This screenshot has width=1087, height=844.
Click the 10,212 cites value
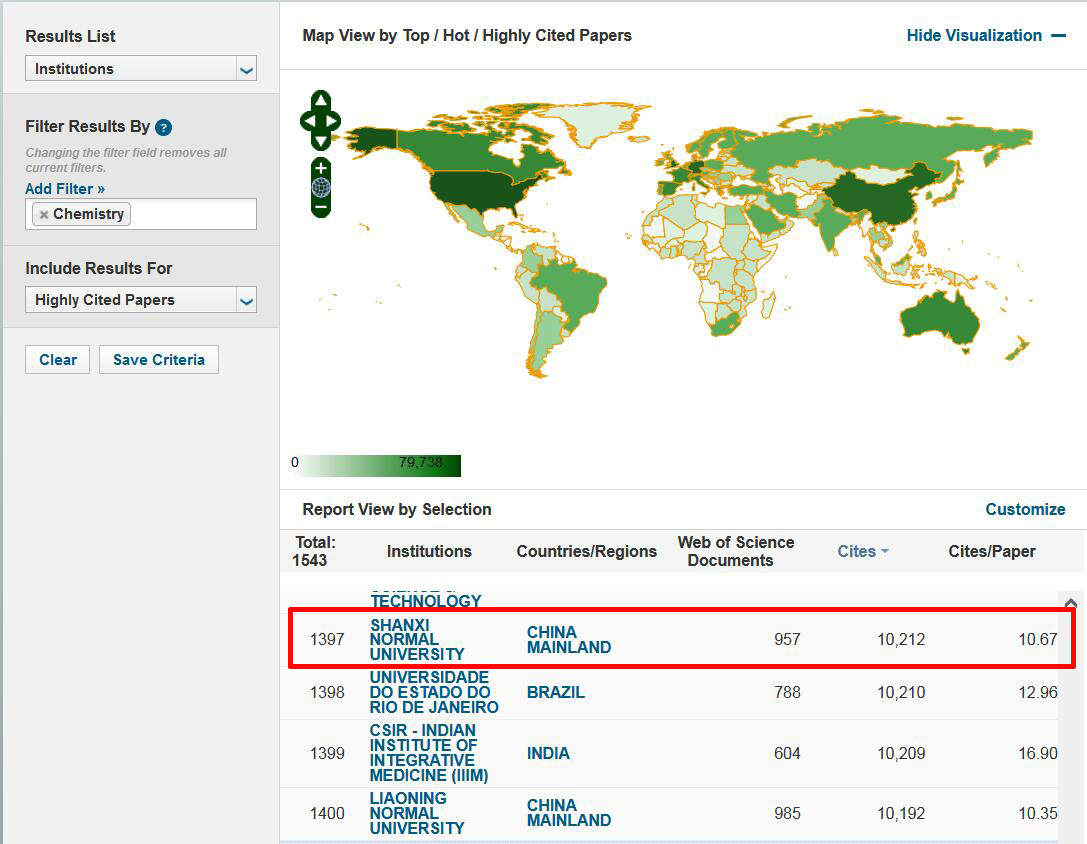pos(901,639)
